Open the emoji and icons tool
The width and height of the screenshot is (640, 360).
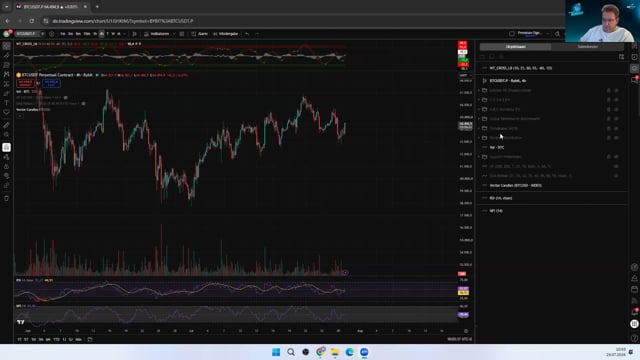point(7,112)
